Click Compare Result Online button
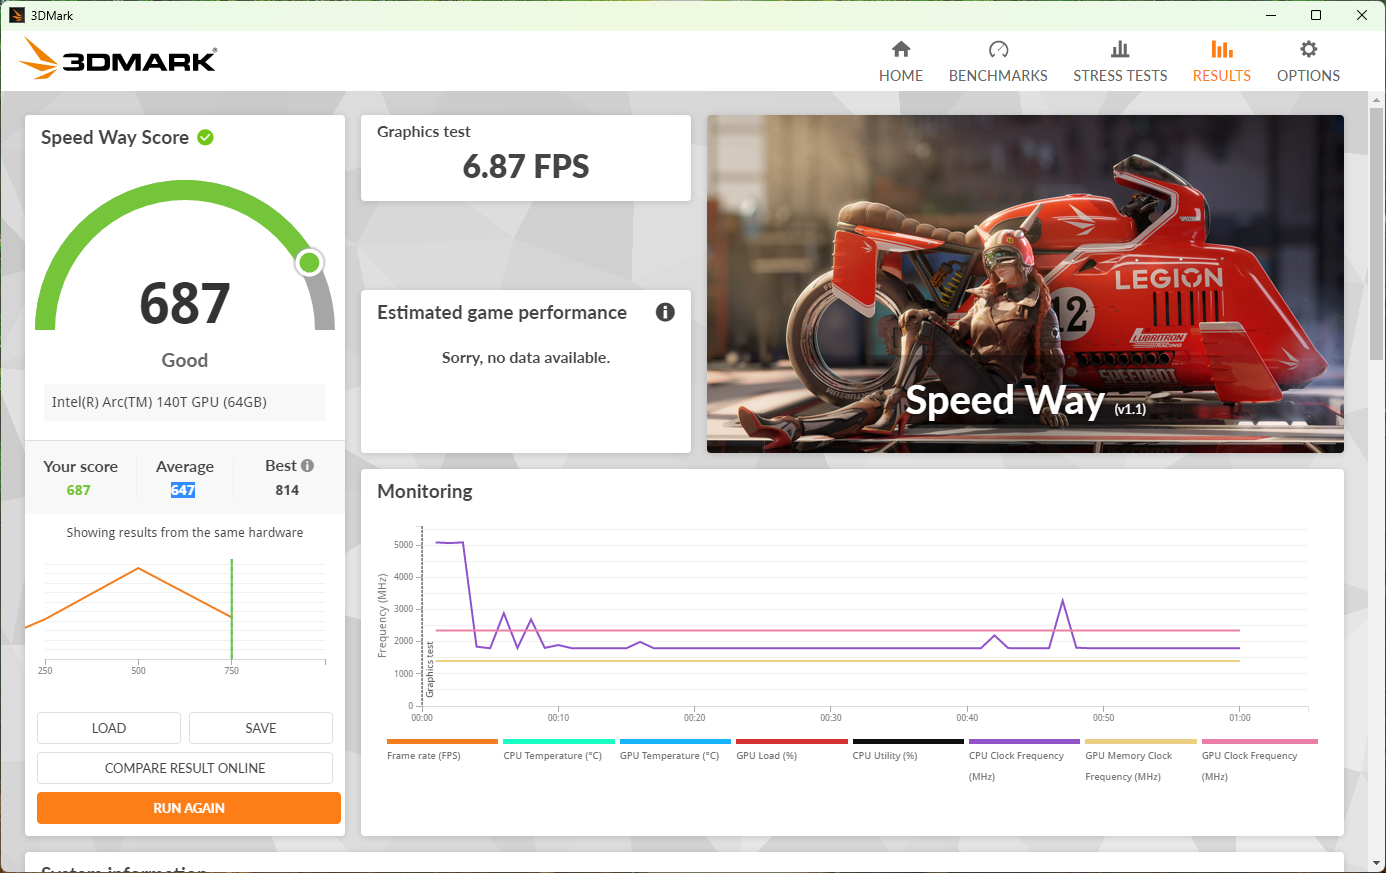This screenshot has width=1386, height=873. coord(185,768)
